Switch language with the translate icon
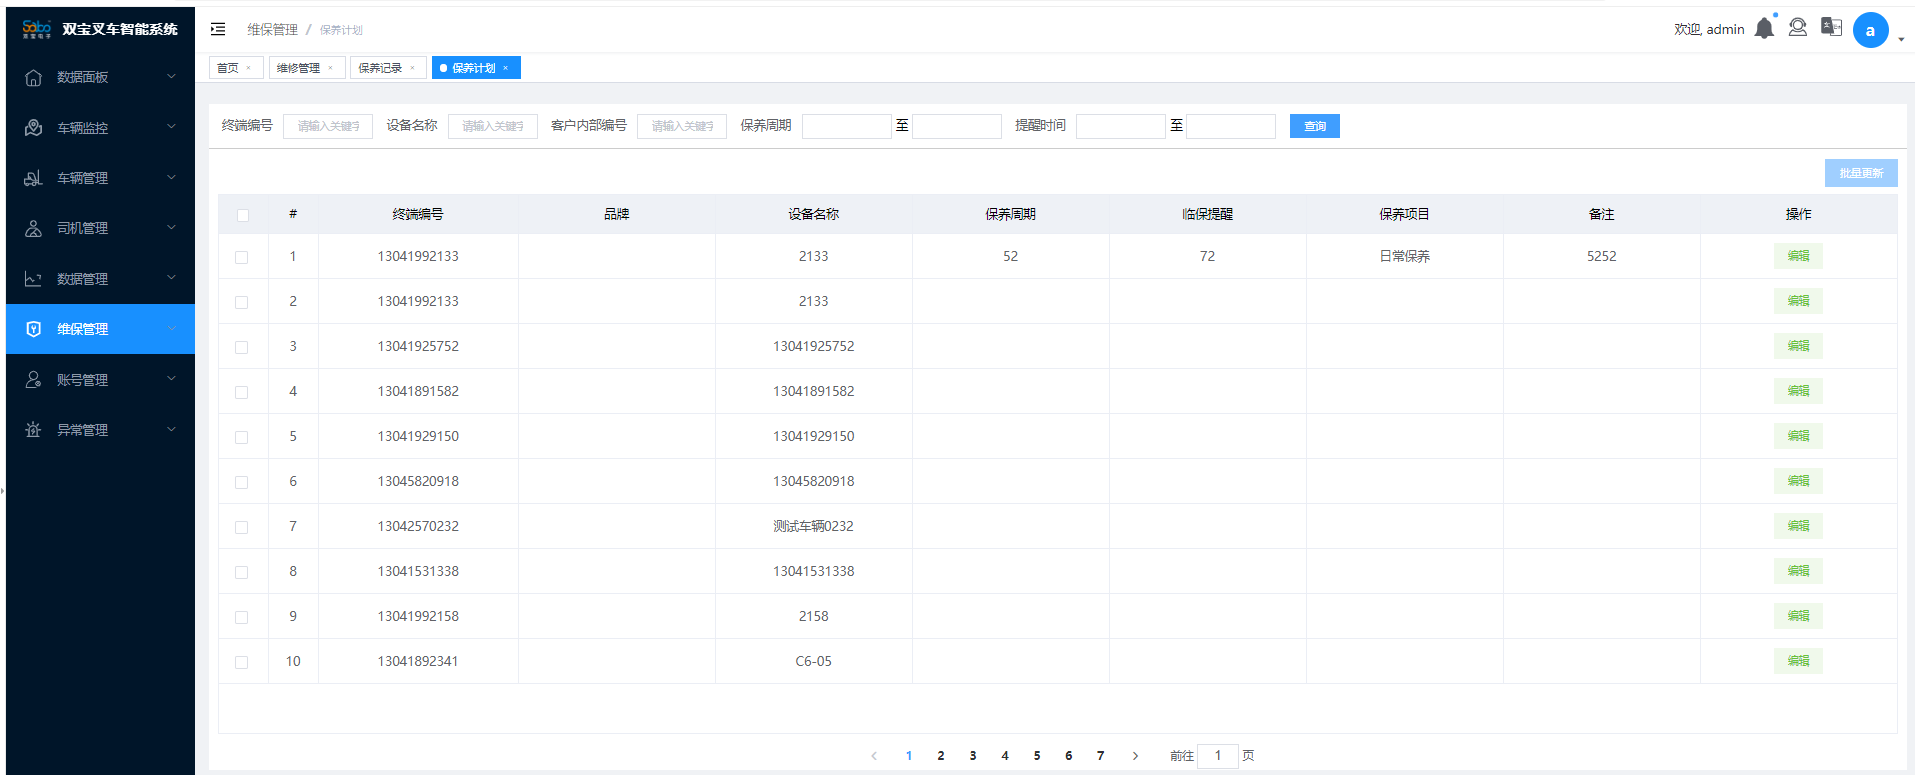1915x775 pixels. pyautogui.click(x=1831, y=27)
